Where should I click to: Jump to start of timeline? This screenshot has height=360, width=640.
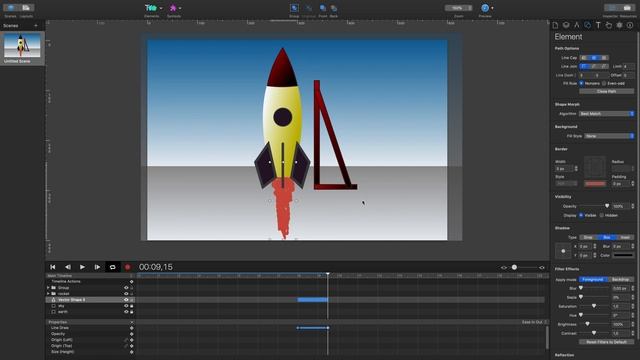coord(53,267)
